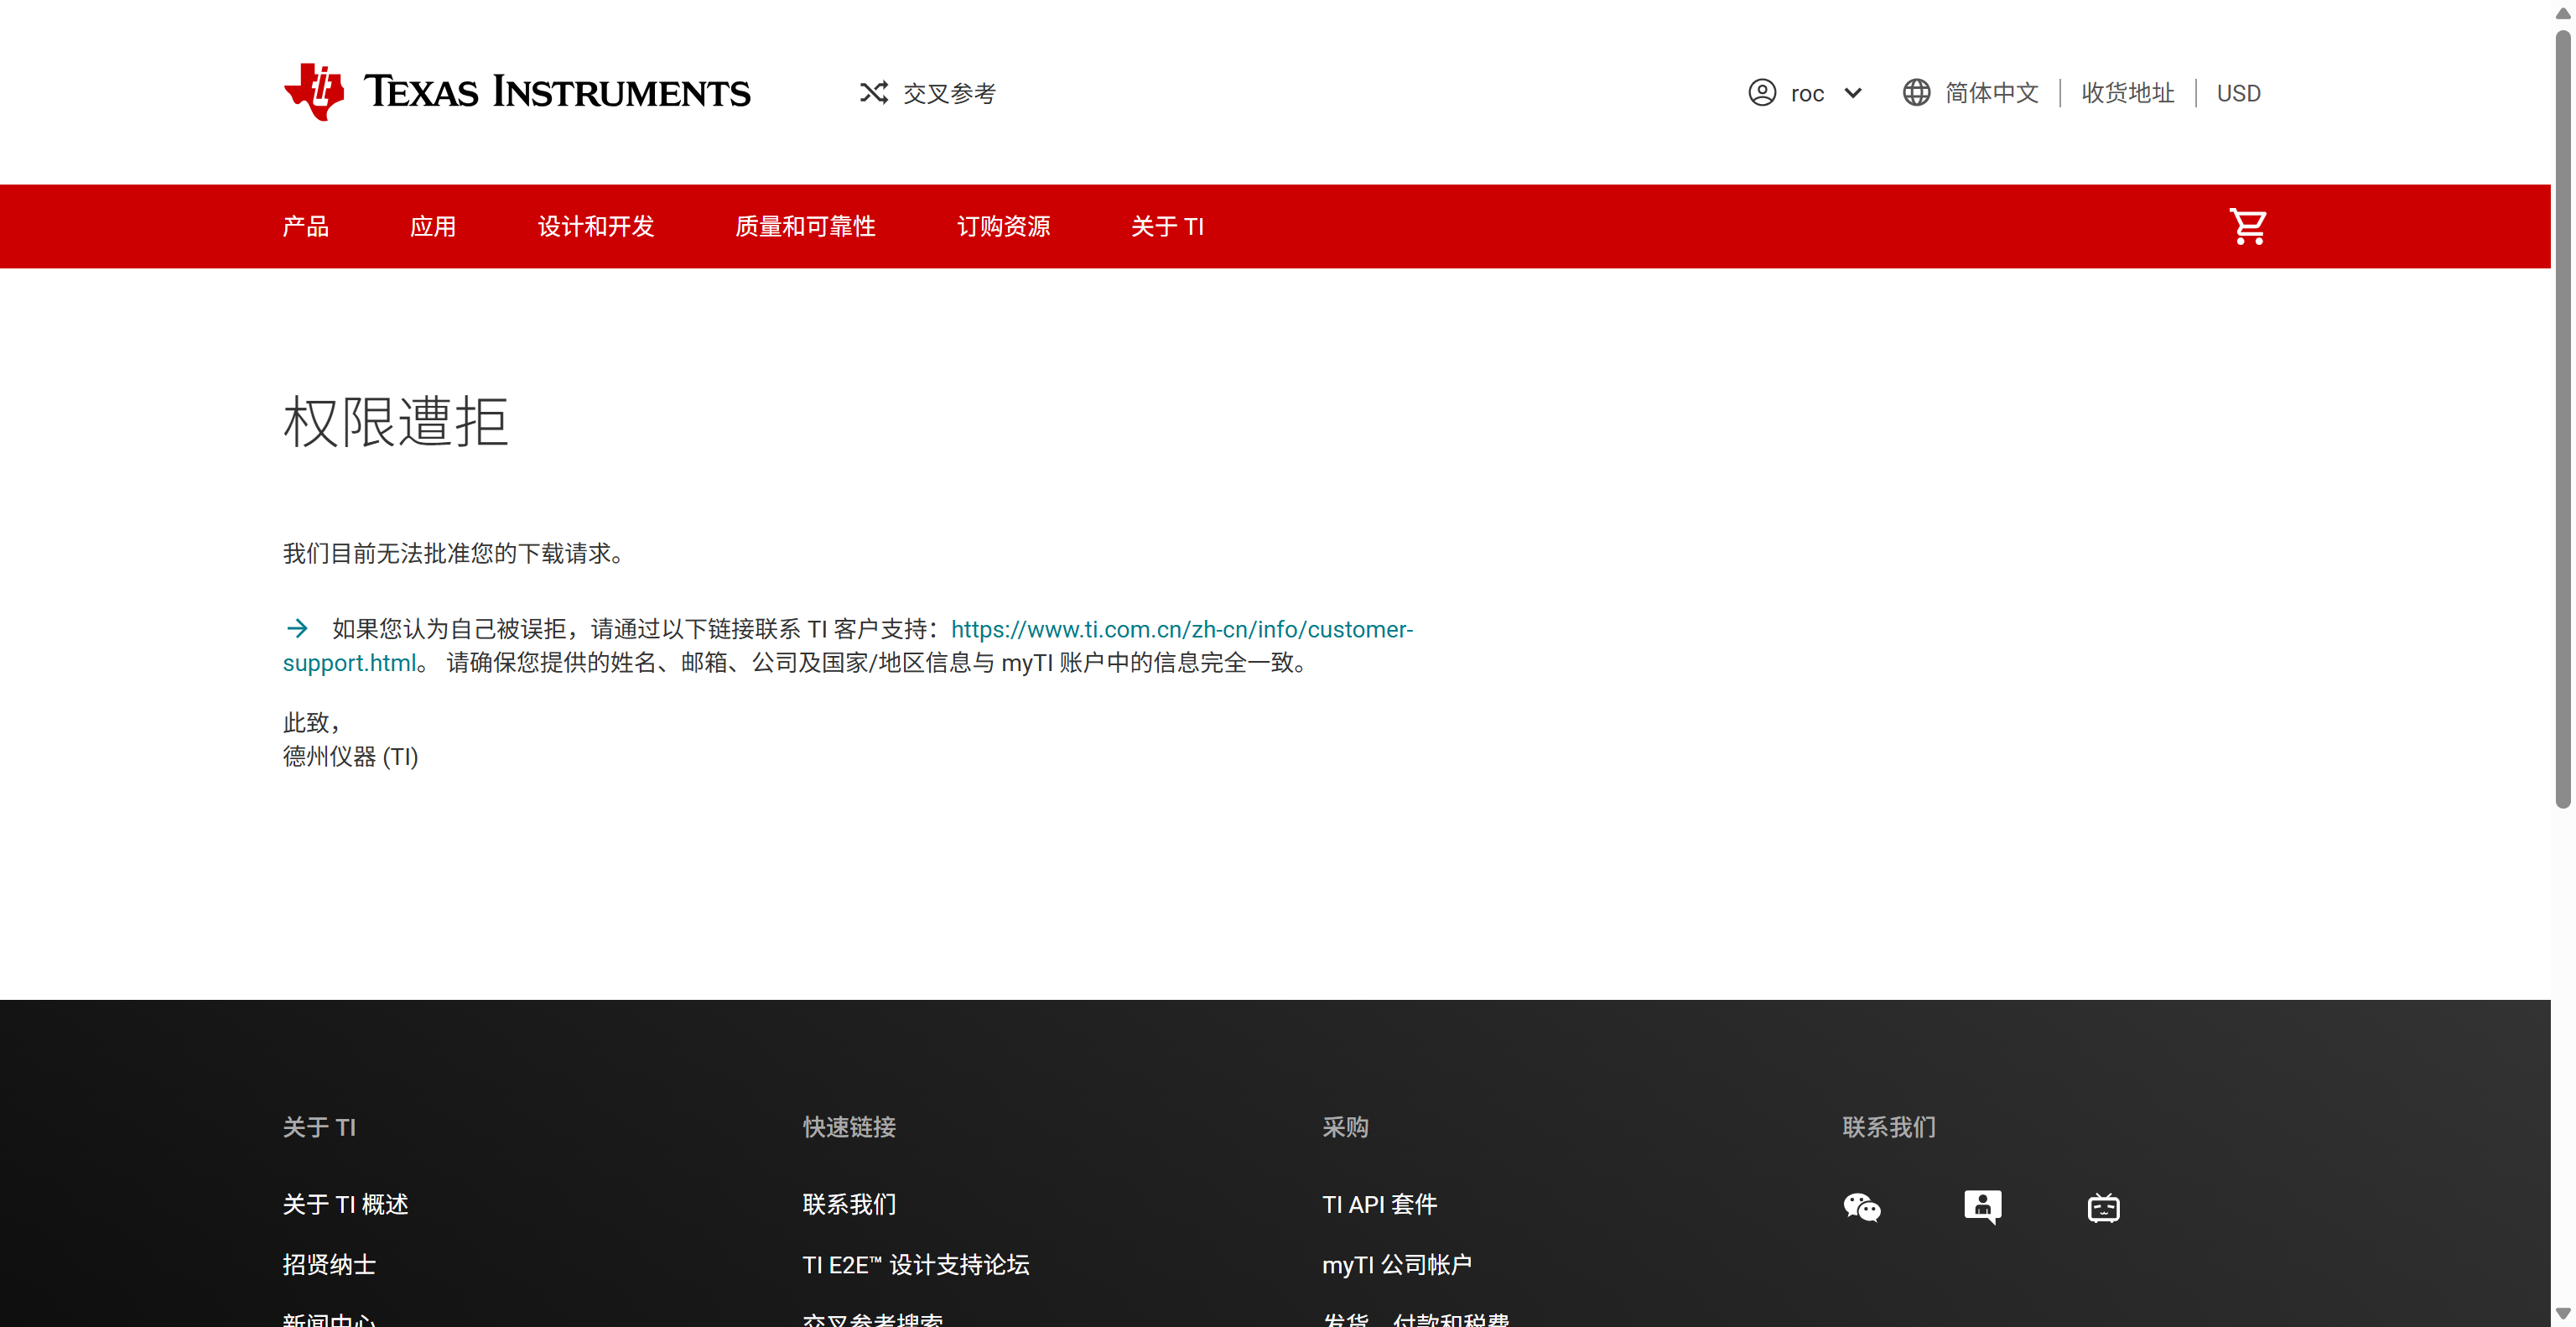
Task: View the shopping cart
Action: [2248, 226]
